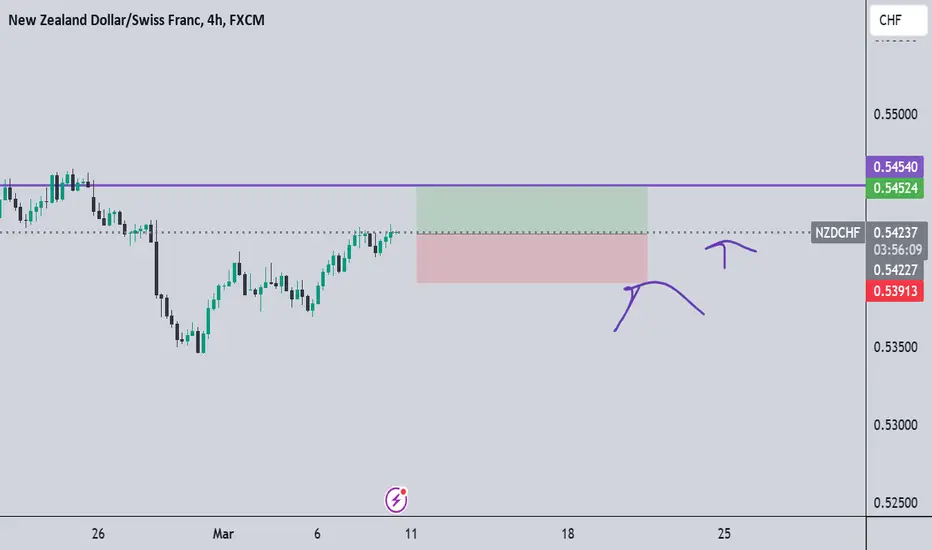Click the New Zealand Dollar/Swiss Franc title
Viewport: 932px width, 550px height.
(104, 20)
